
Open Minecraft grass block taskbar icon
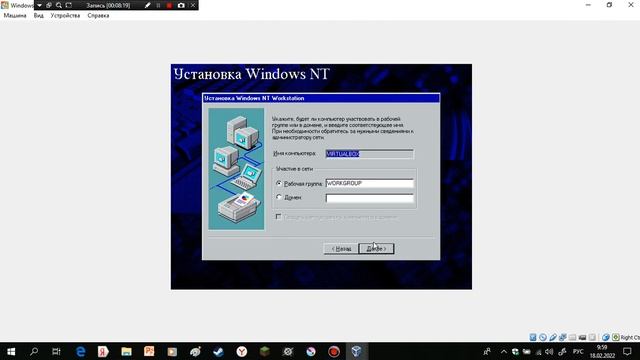(265, 351)
